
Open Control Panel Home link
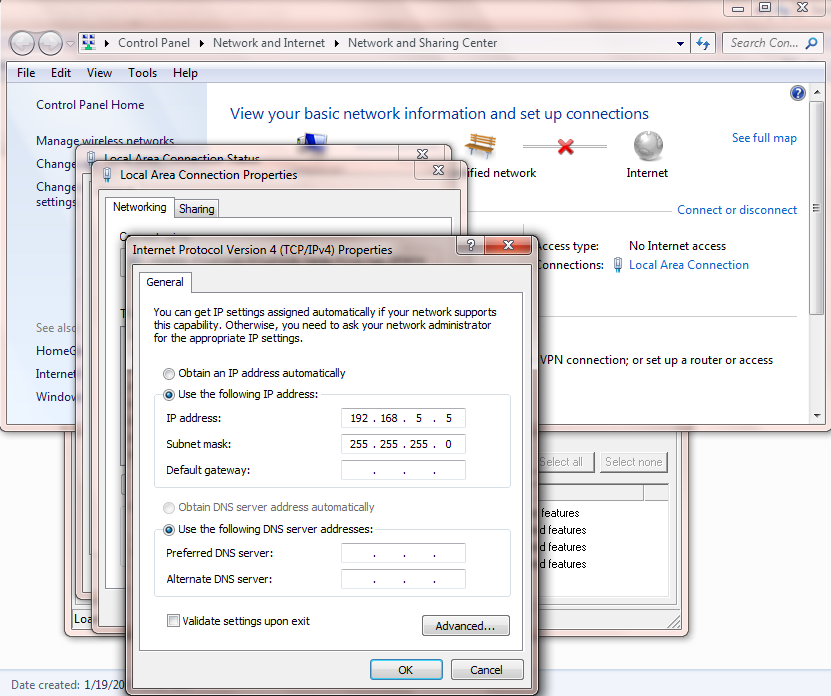pos(90,105)
